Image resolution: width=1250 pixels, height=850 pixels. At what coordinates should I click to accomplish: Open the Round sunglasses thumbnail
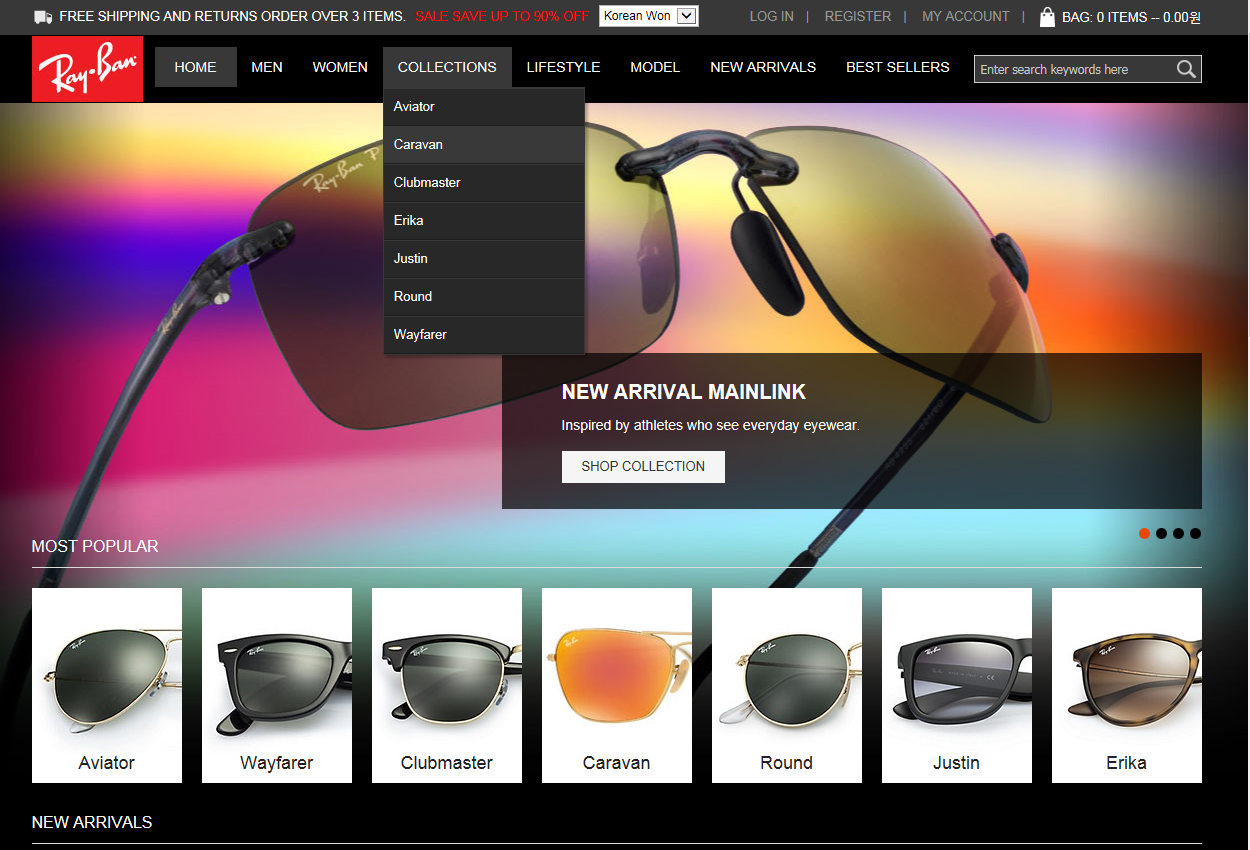coord(787,685)
